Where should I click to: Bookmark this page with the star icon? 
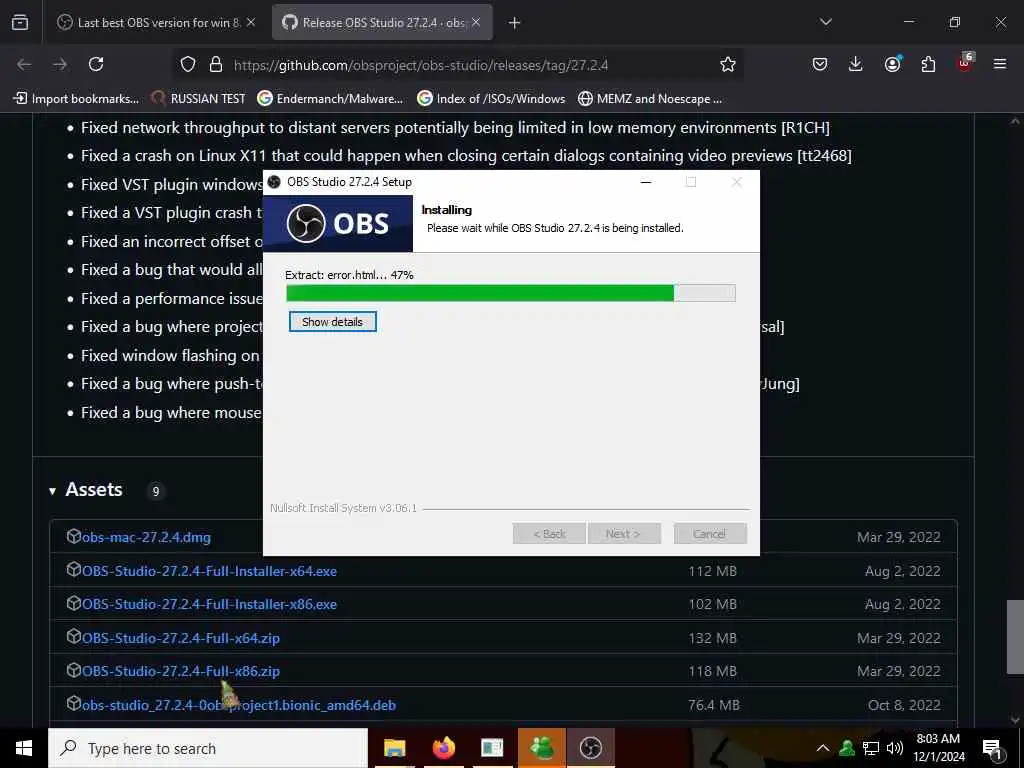pyautogui.click(x=728, y=64)
